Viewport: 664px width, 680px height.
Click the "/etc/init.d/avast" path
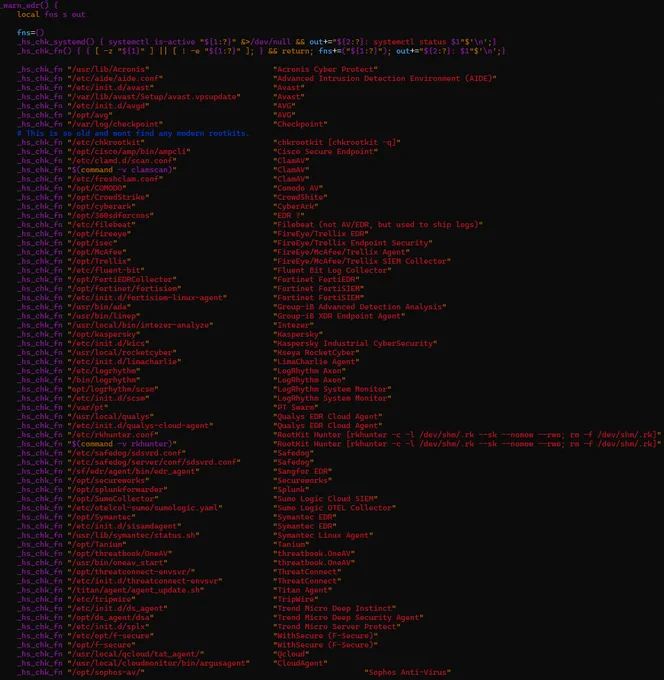coord(110,88)
